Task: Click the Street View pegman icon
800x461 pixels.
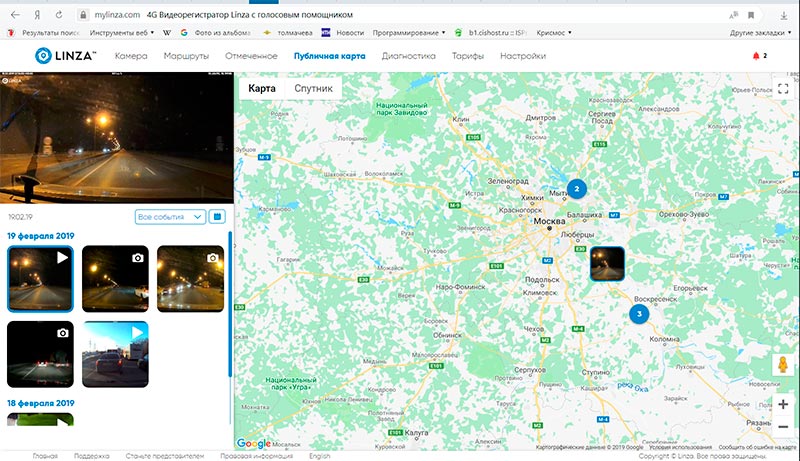Action: pos(783,365)
